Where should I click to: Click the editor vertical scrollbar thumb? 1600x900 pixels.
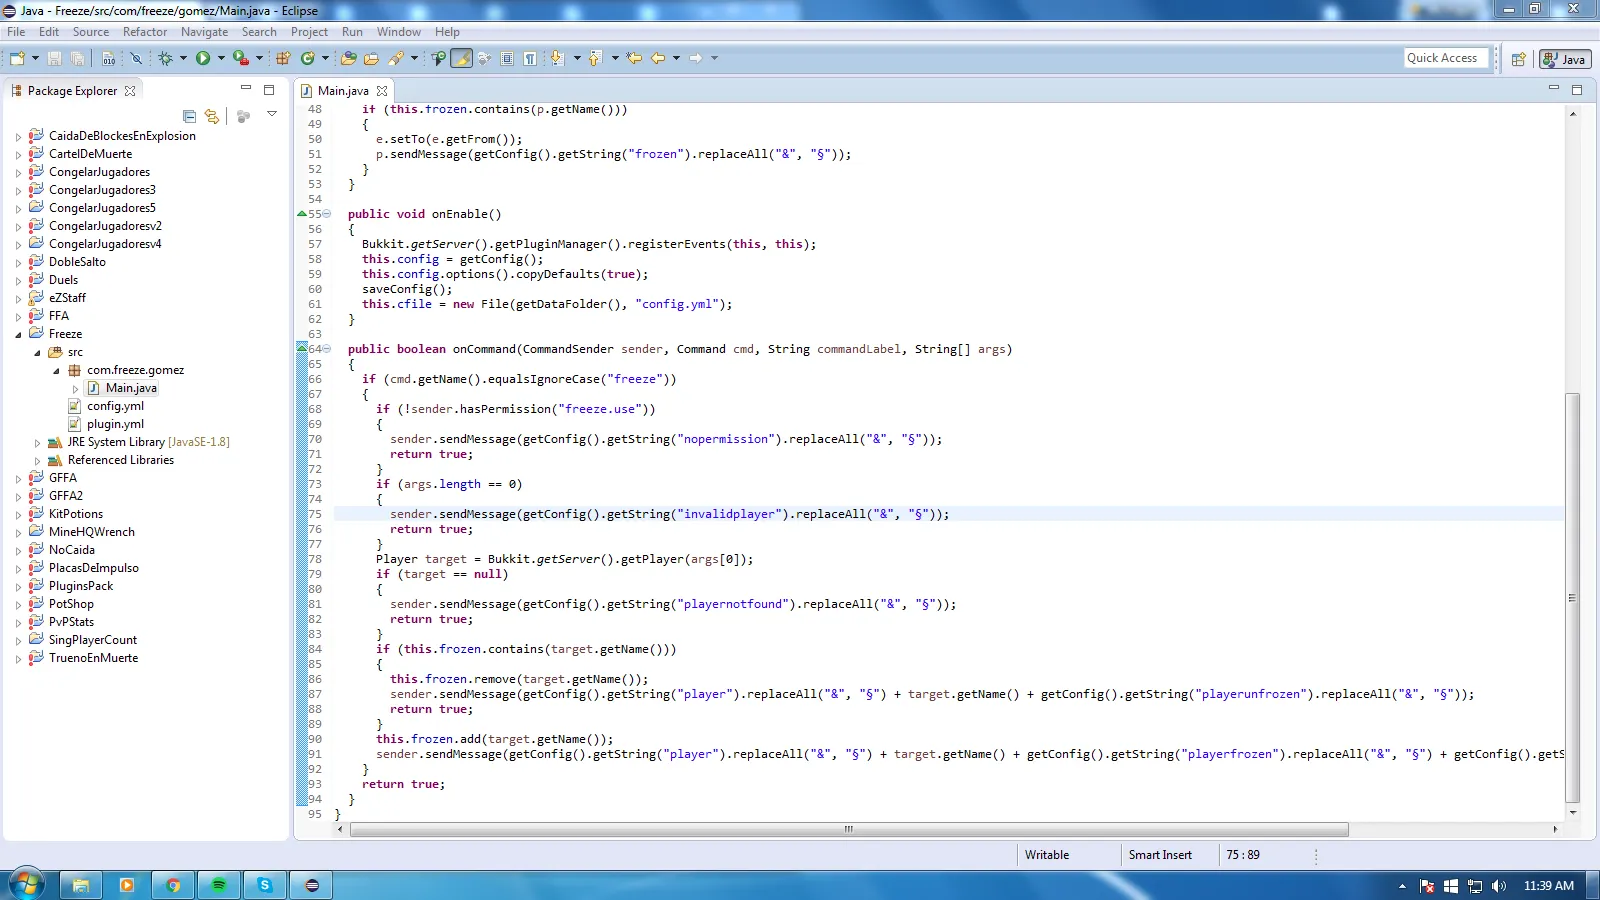1572,598
